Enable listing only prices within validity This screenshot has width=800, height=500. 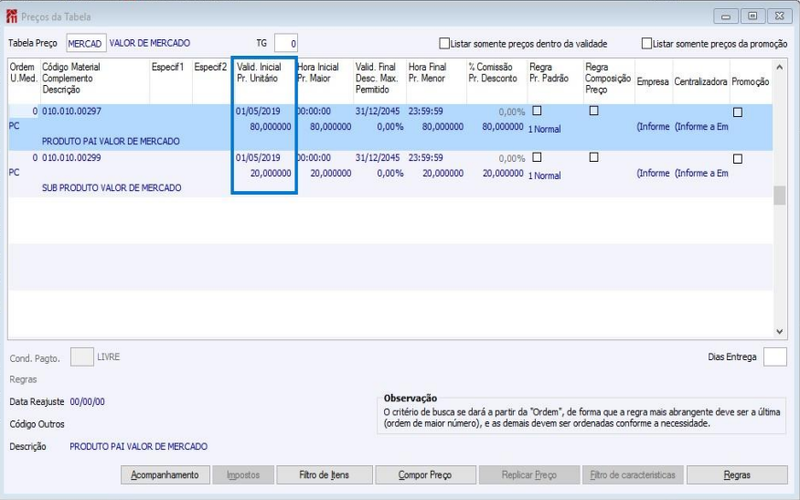(x=444, y=43)
